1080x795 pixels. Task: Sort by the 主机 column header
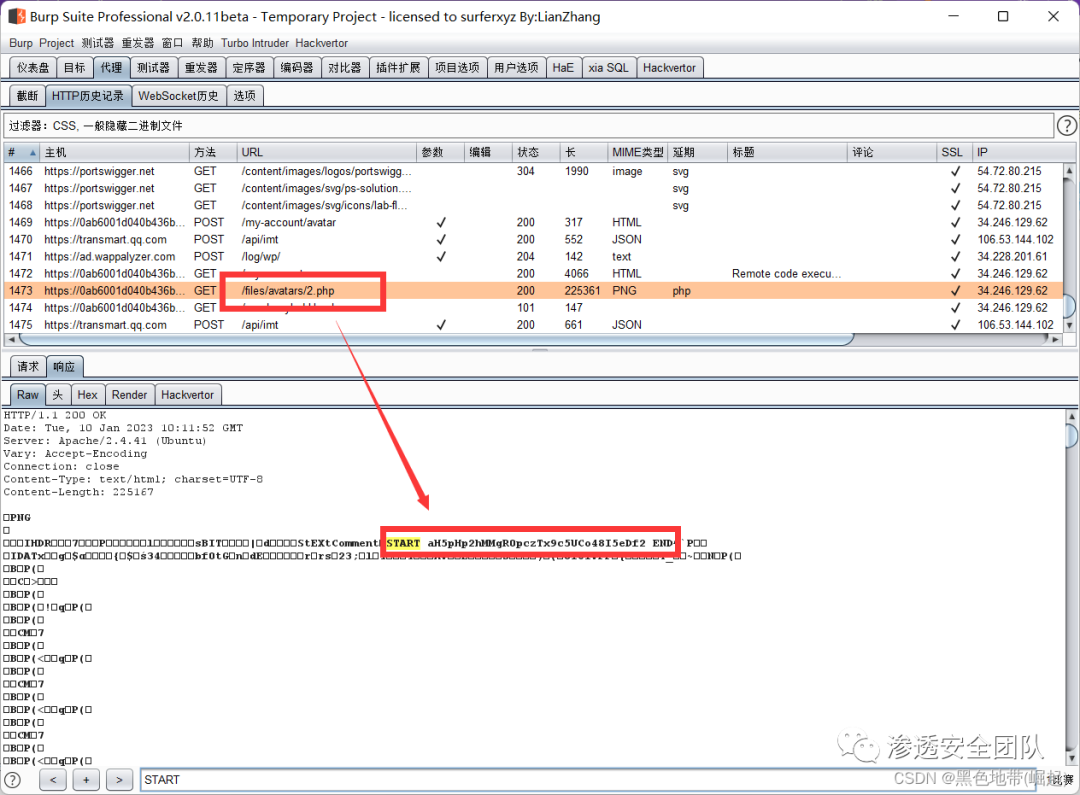pyautogui.click(x=114, y=152)
